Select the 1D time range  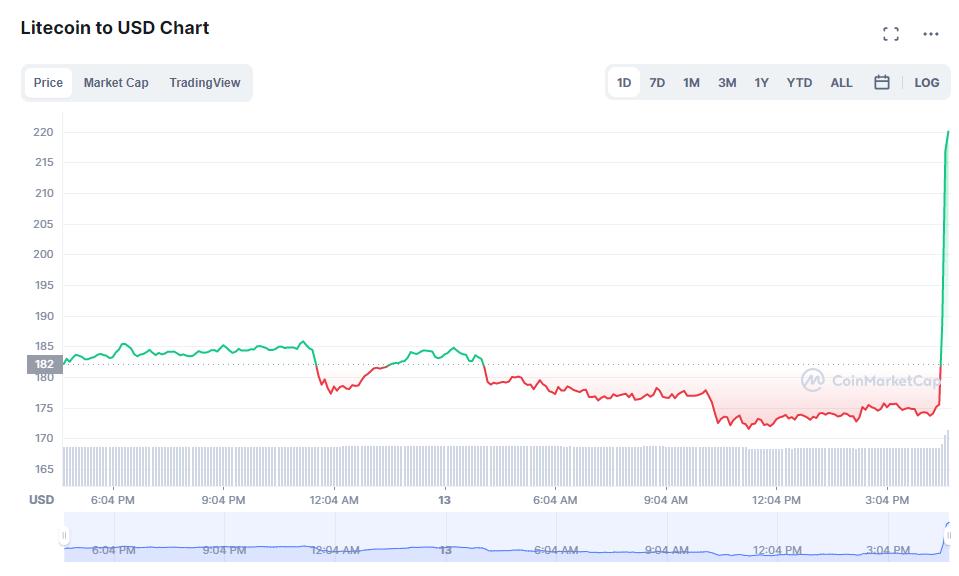624,83
